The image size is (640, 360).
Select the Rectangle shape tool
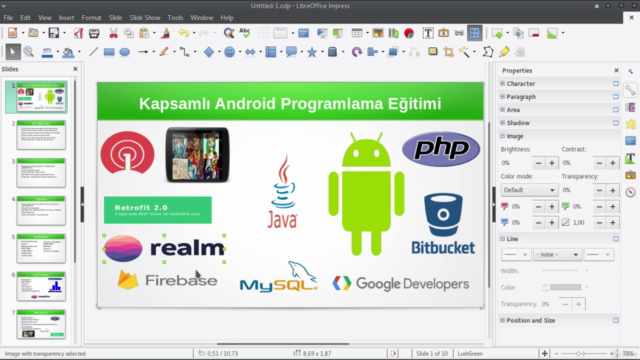coord(109,52)
